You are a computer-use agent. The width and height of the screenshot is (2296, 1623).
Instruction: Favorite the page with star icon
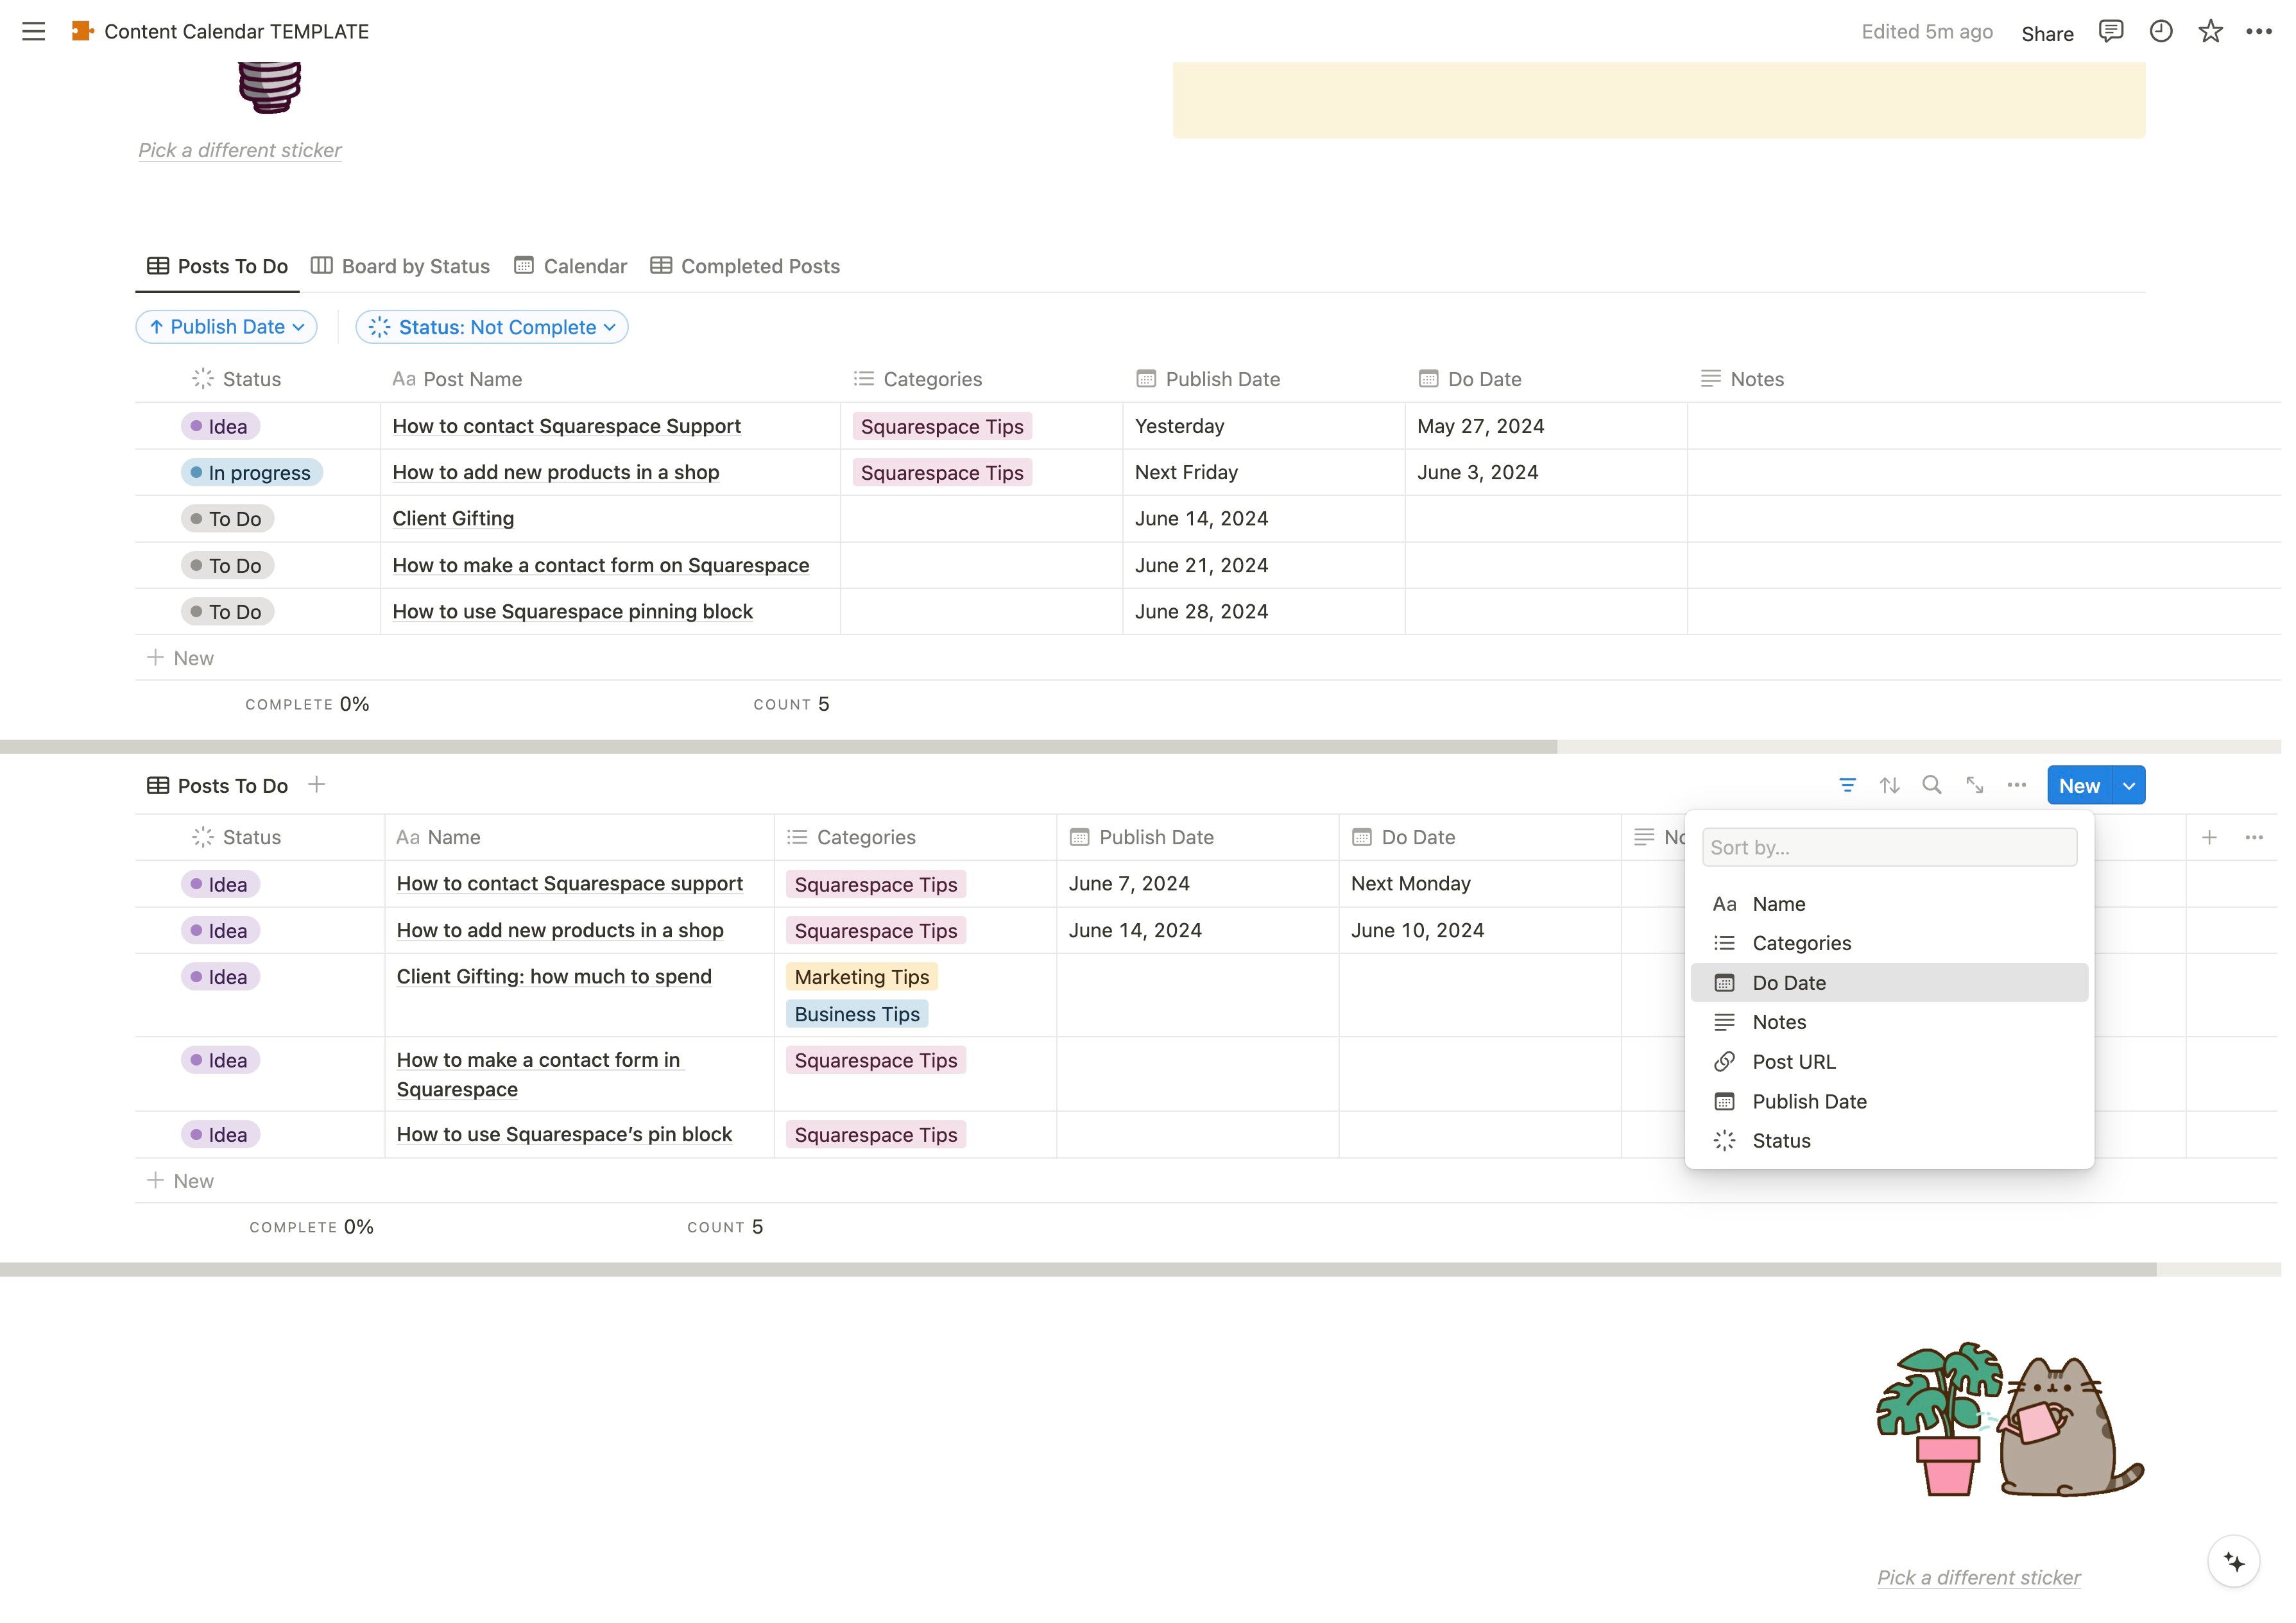tap(2210, 31)
